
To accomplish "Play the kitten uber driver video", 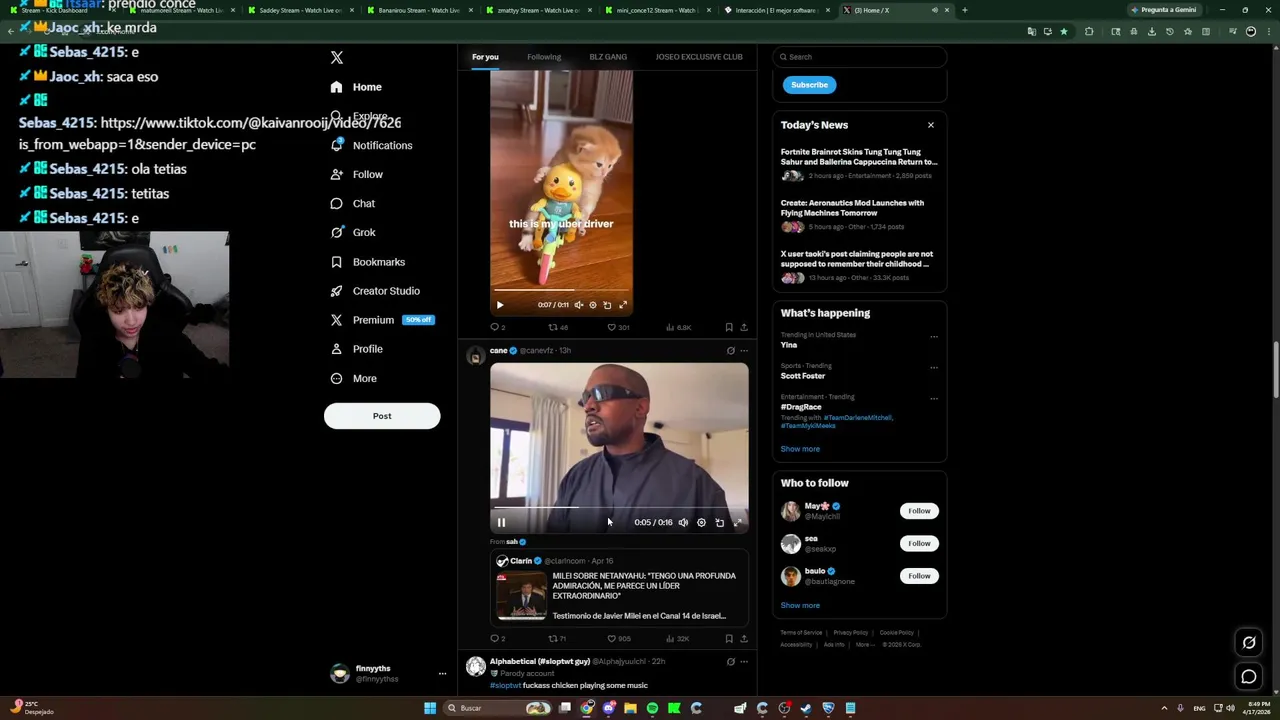I will pyautogui.click(x=500, y=305).
